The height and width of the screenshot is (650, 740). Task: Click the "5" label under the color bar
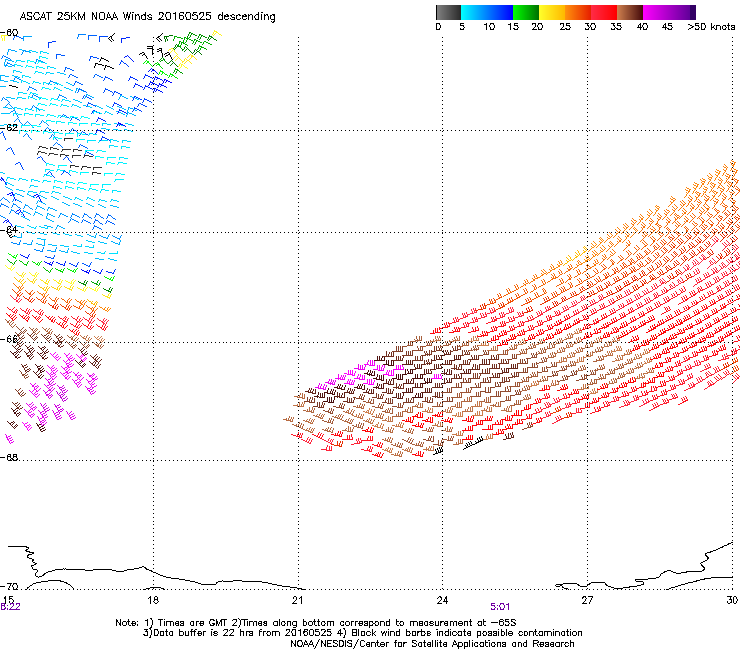pos(462,27)
